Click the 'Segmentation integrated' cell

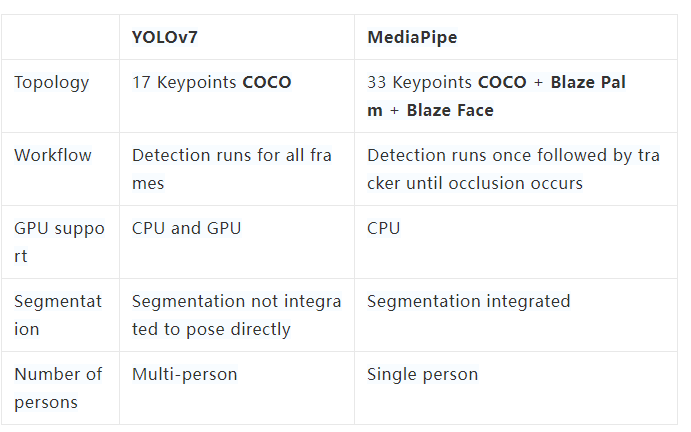[468, 301]
